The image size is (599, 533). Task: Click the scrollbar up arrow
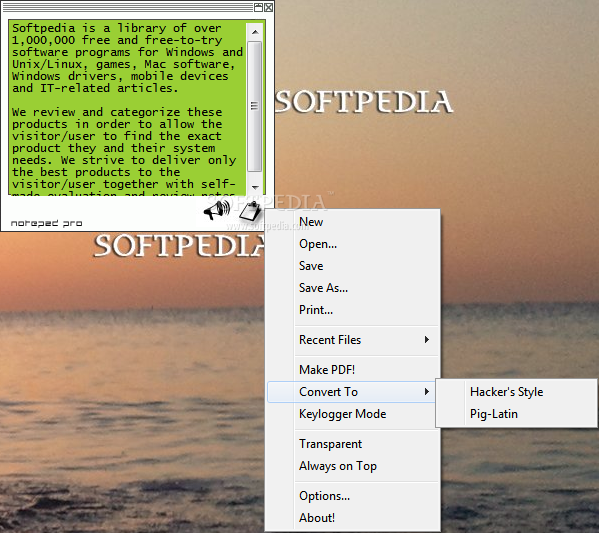pos(255,32)
